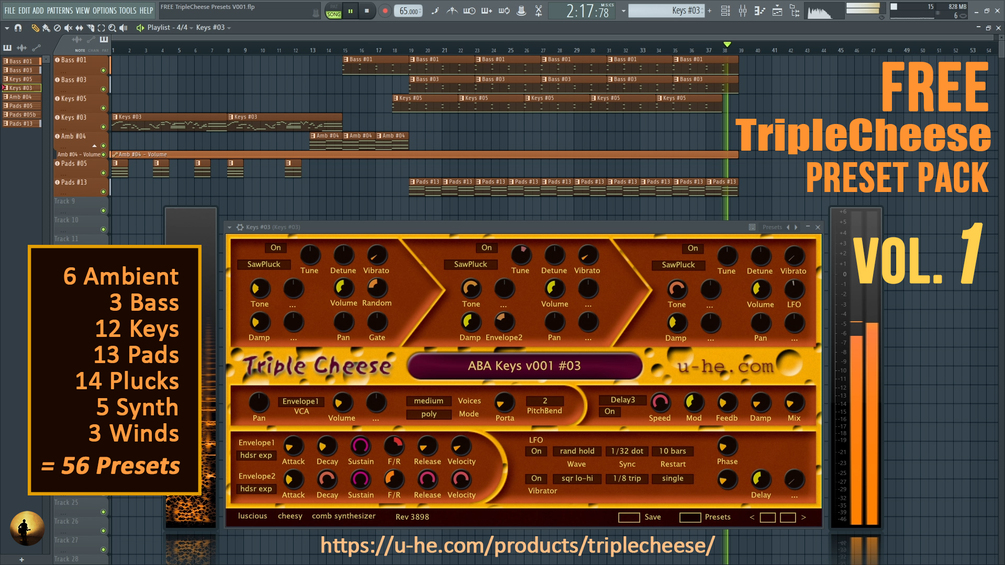The height and width of the screenshot is (565, 1005).
Task: Click the green playhead marker on the timeline
Action: (x=727, y=44)
